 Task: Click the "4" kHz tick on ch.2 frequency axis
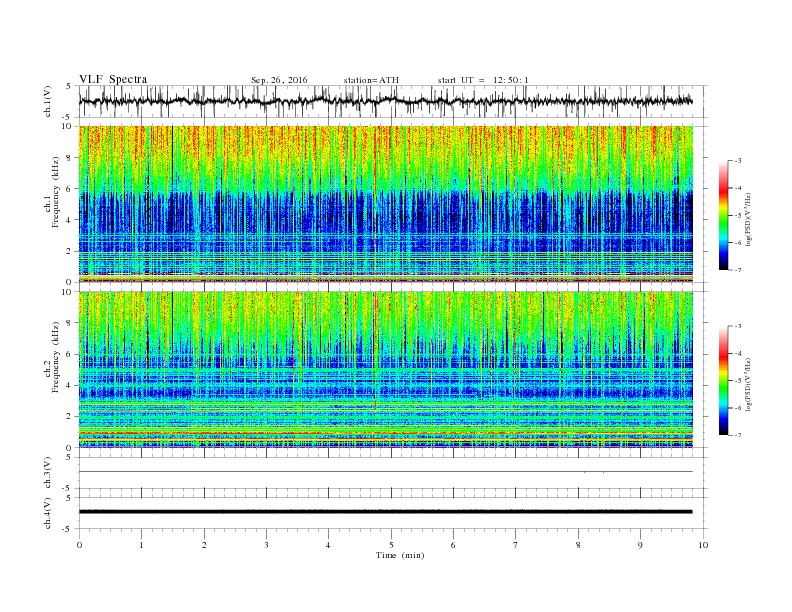click(x=70, y=385)
